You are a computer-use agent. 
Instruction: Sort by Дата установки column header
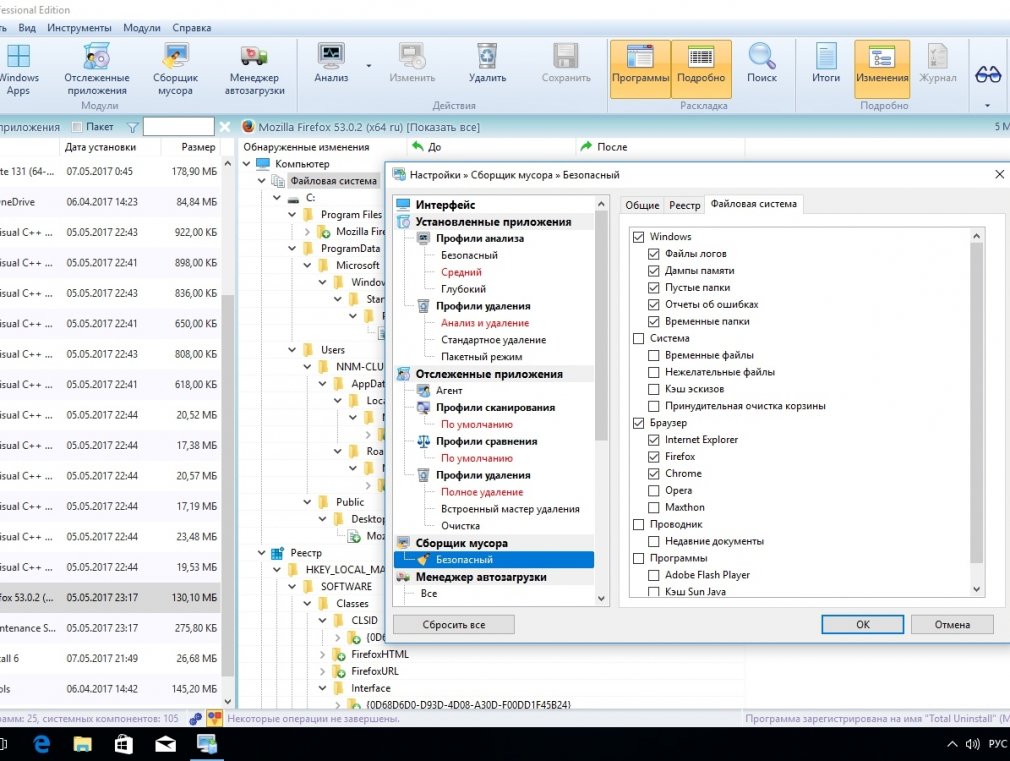(x=100, y=147)
